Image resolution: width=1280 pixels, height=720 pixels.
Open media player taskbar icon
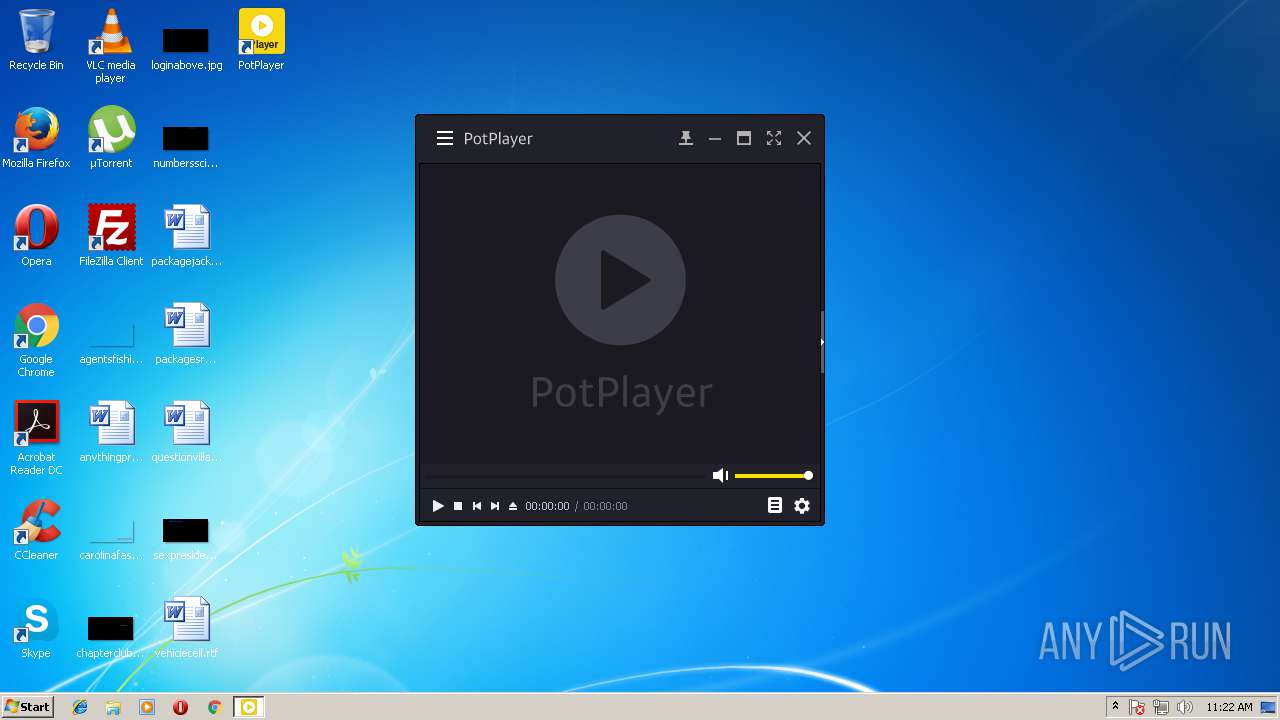pos(147,707)
